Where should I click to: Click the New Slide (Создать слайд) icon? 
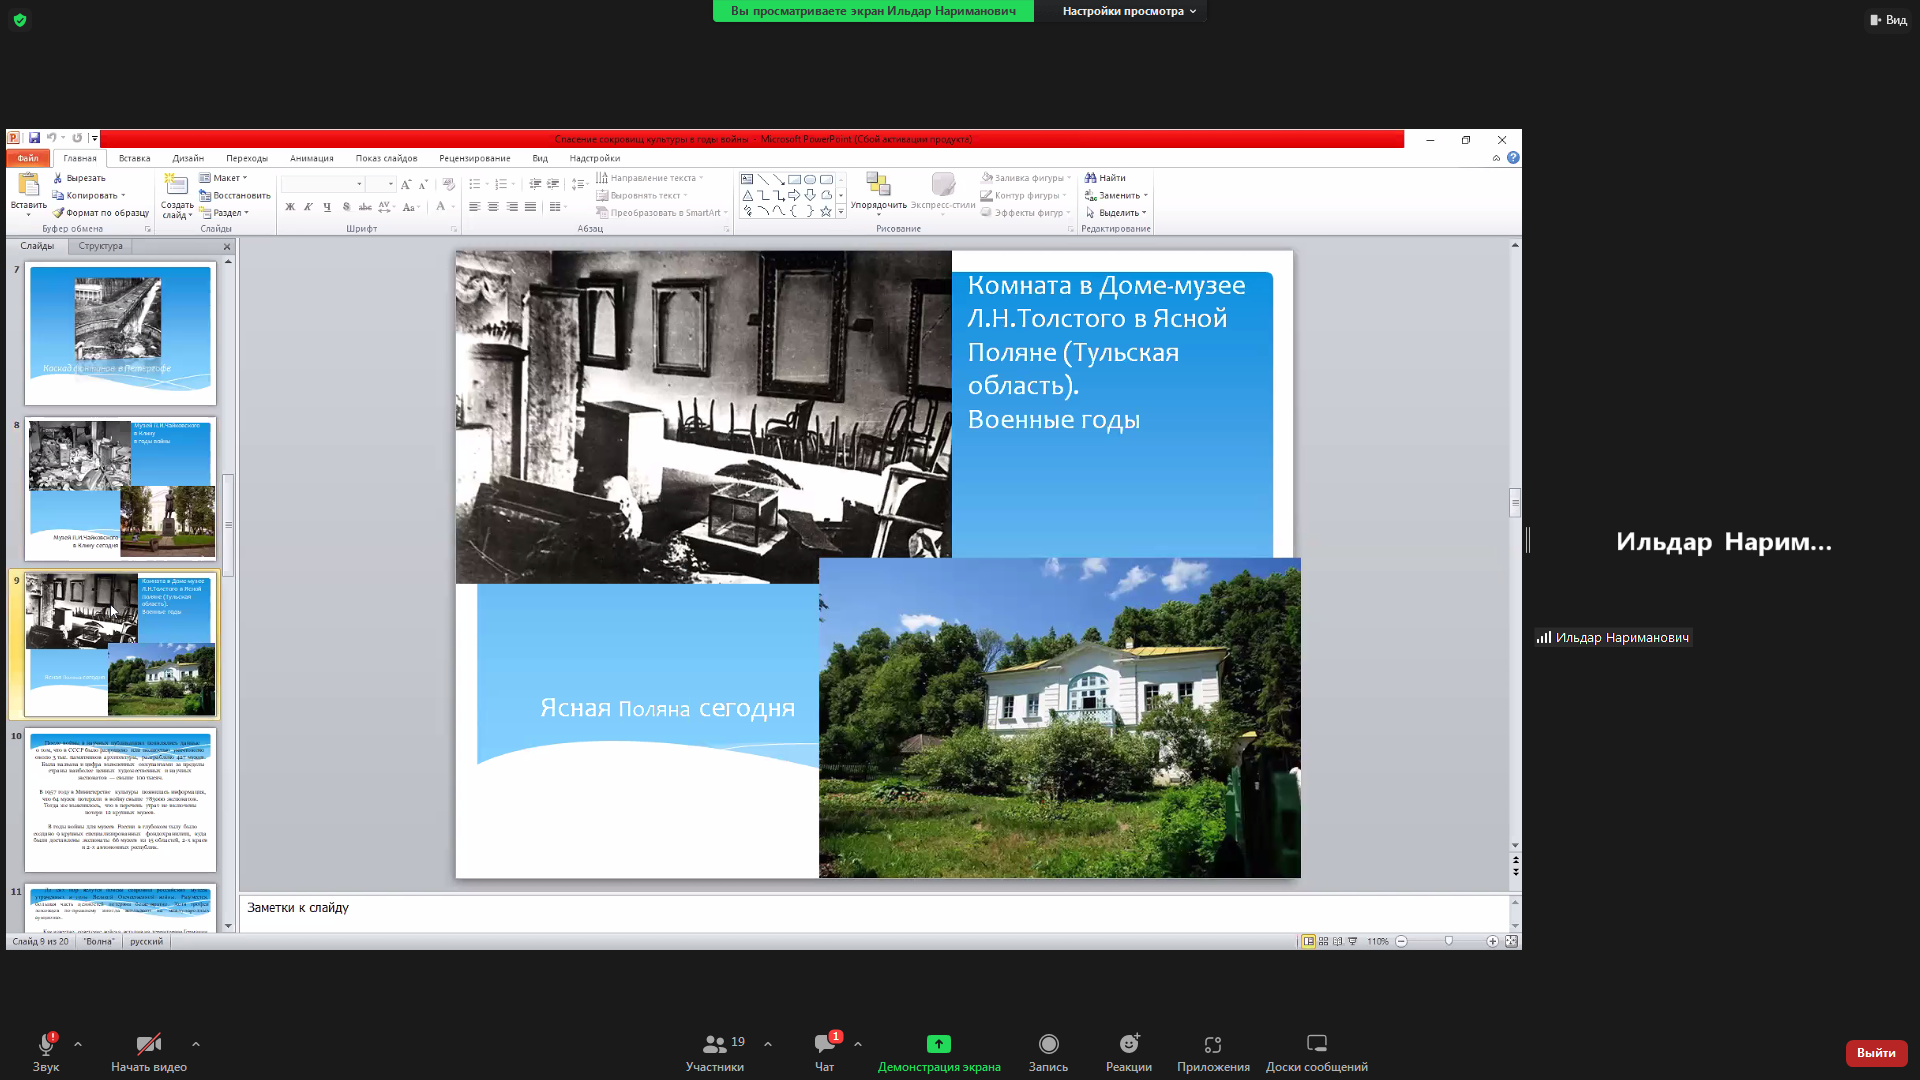click(x=176, y=185)
